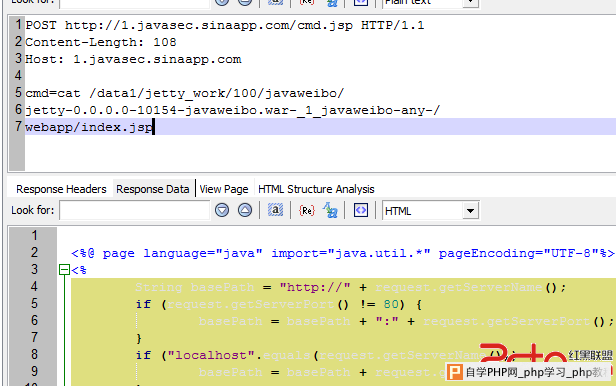The height and width of the screenshot is (386, 616).
Task: Click the jetty-0.0.0.0-10154-javaweibo.war line
Action: coord(233,110)
